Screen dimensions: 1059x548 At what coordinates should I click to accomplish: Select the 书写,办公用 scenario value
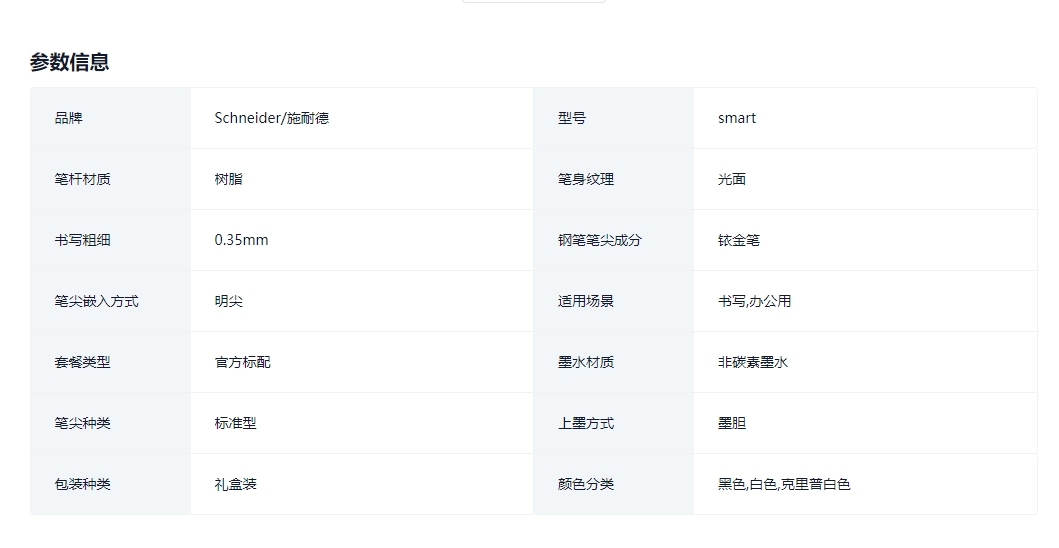pos(754,301)
